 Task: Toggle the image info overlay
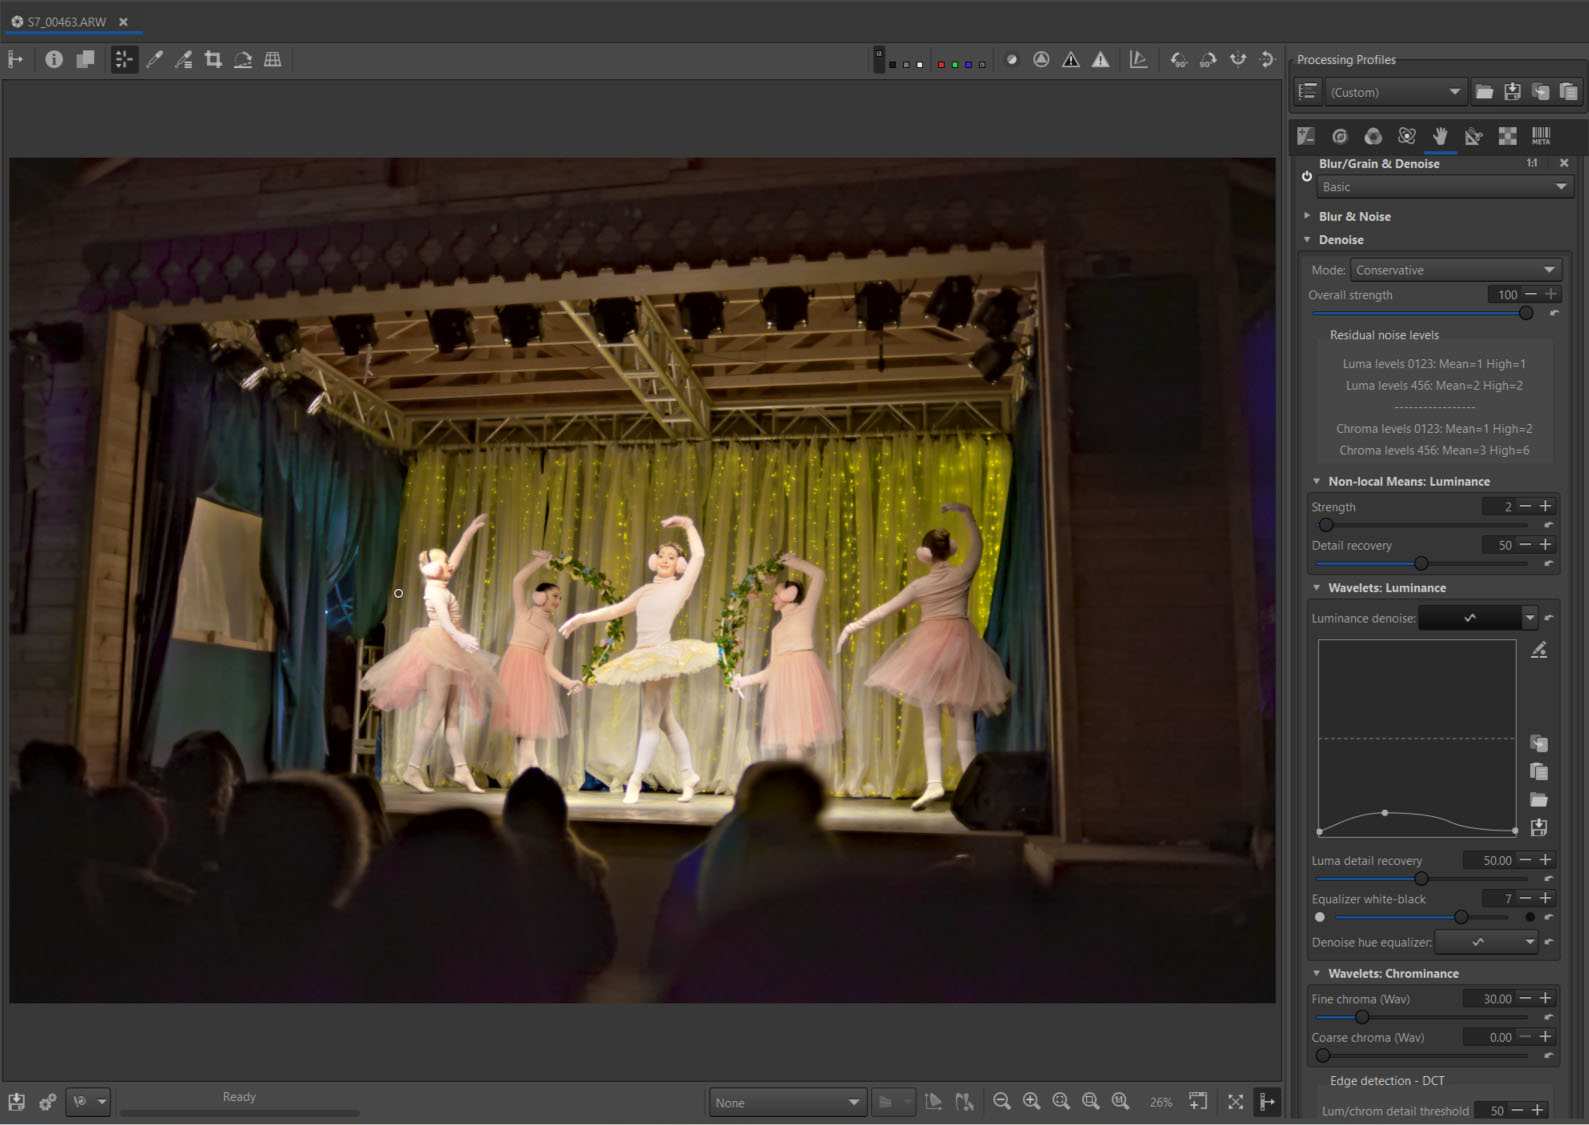[54, 60]
